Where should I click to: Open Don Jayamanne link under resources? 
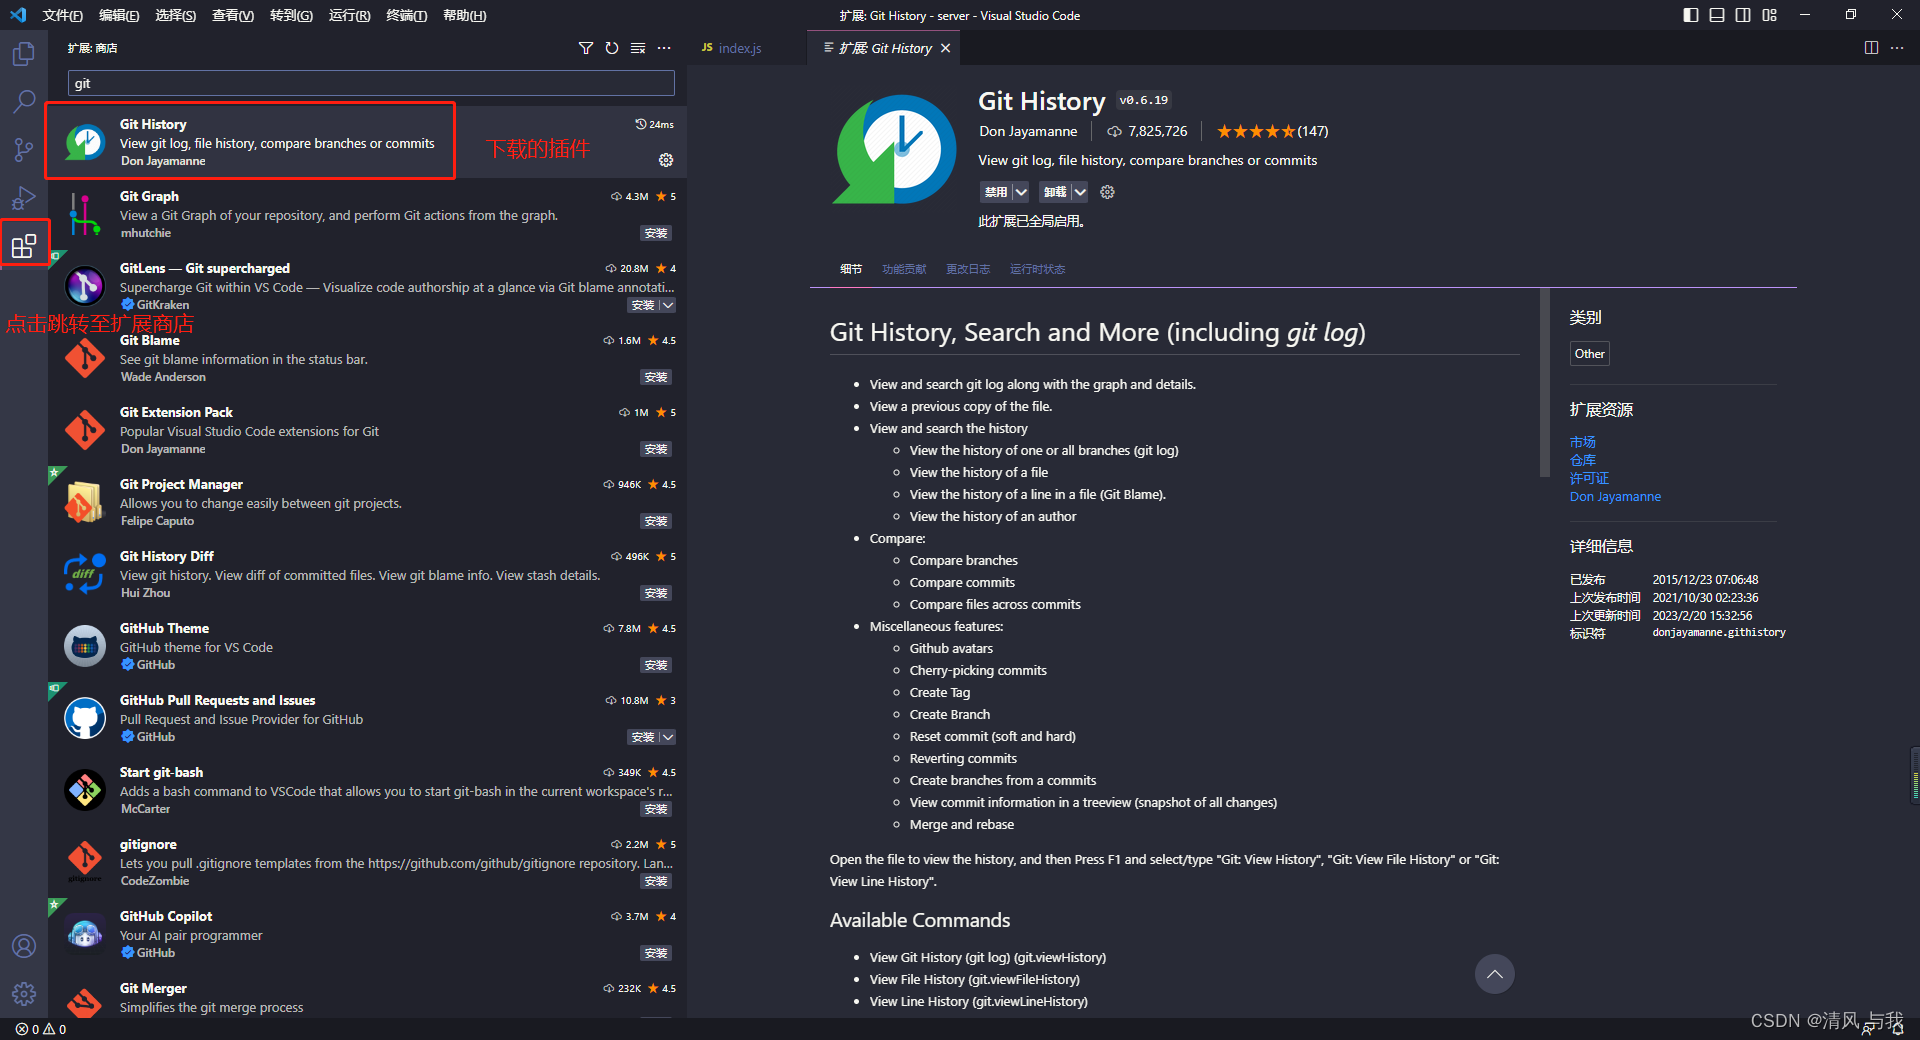tap(1615, 496)
